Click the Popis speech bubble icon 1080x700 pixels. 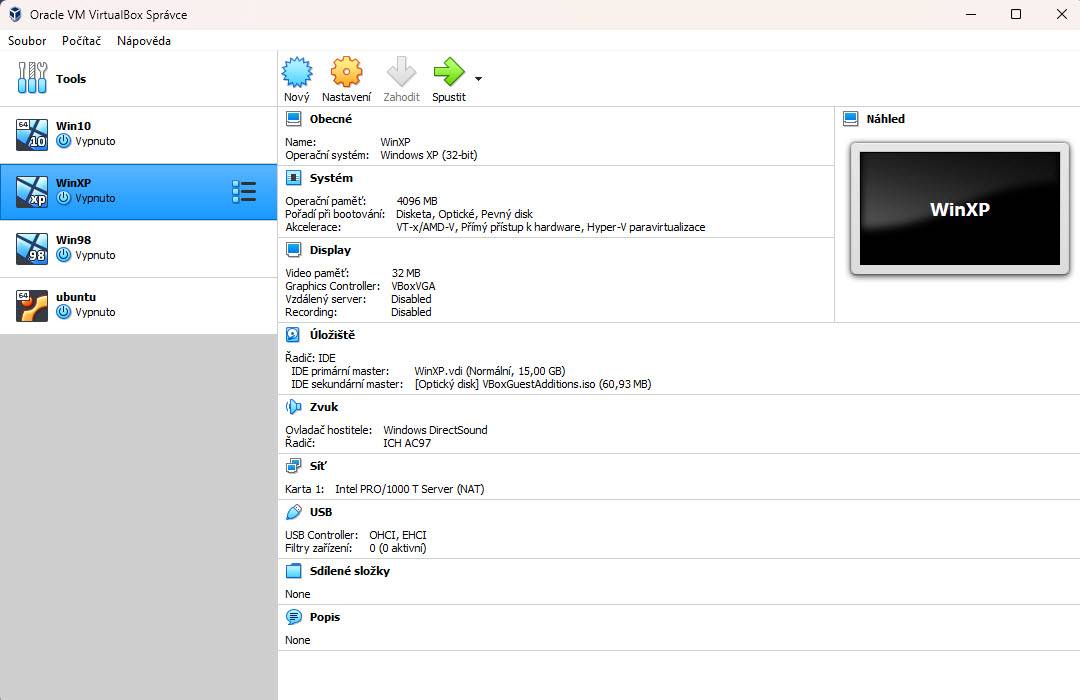pos(293,617)
